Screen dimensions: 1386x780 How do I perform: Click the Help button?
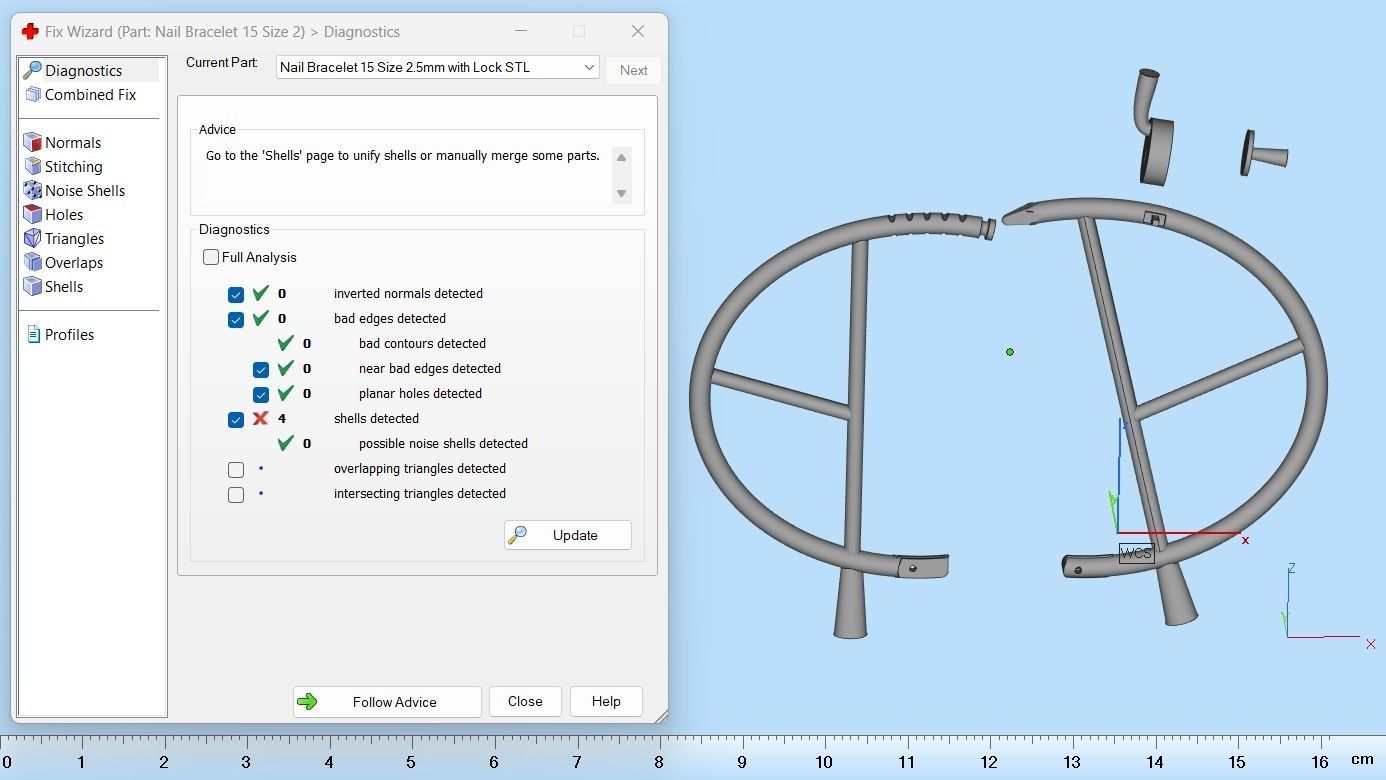[606, 702]
